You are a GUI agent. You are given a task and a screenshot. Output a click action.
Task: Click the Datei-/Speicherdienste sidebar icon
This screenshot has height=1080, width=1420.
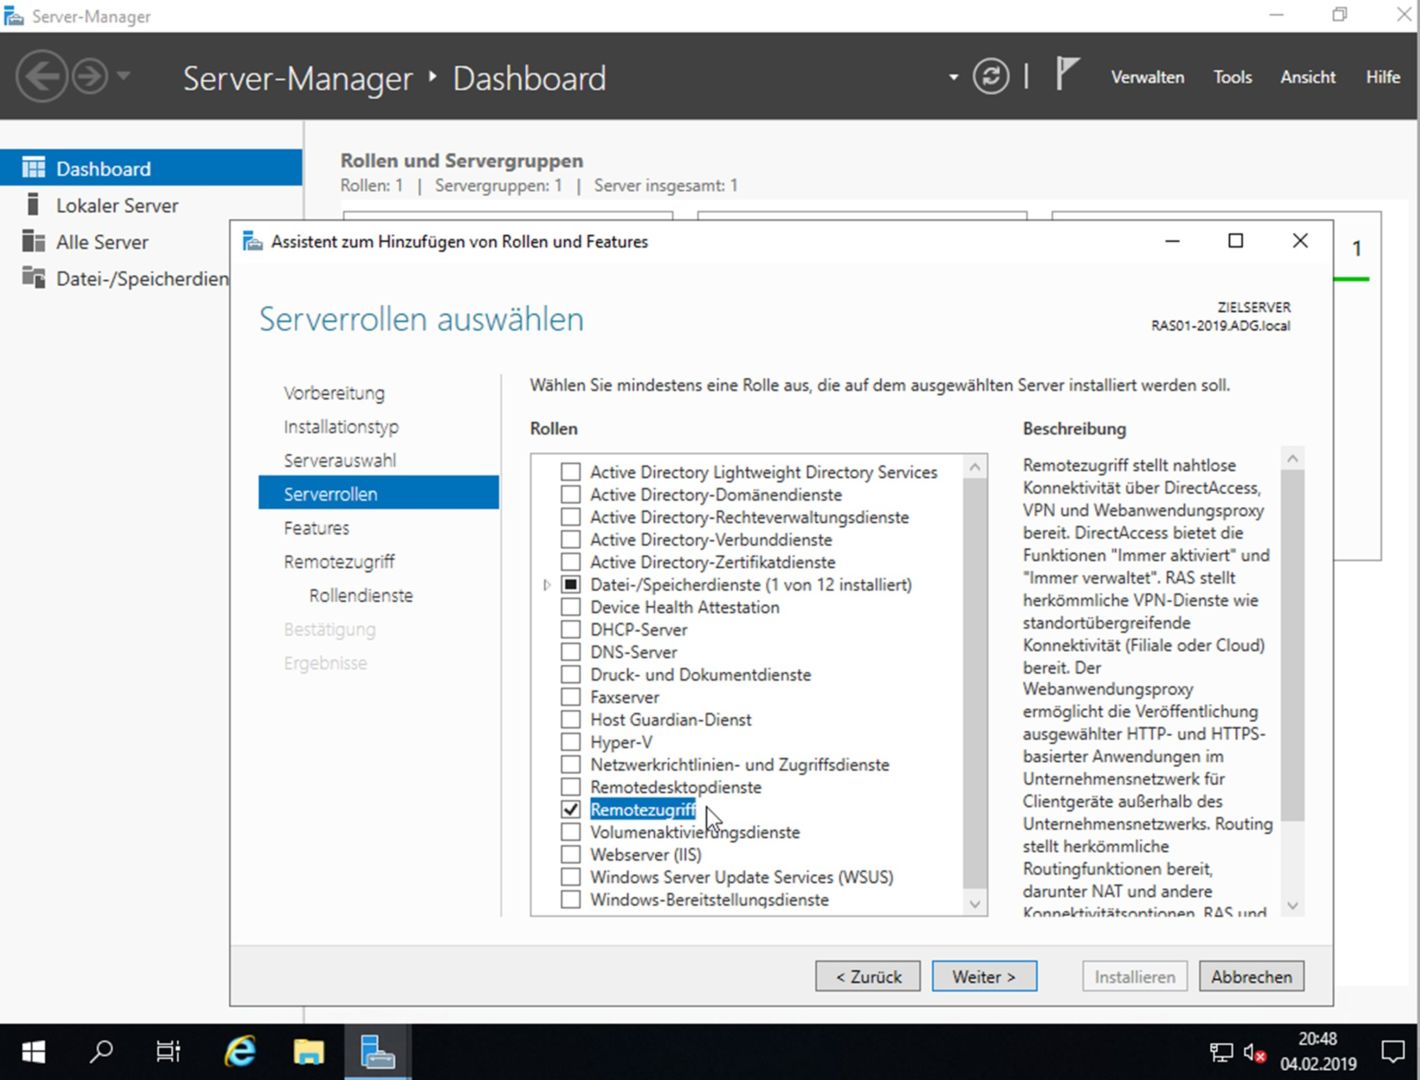[34, 278]
